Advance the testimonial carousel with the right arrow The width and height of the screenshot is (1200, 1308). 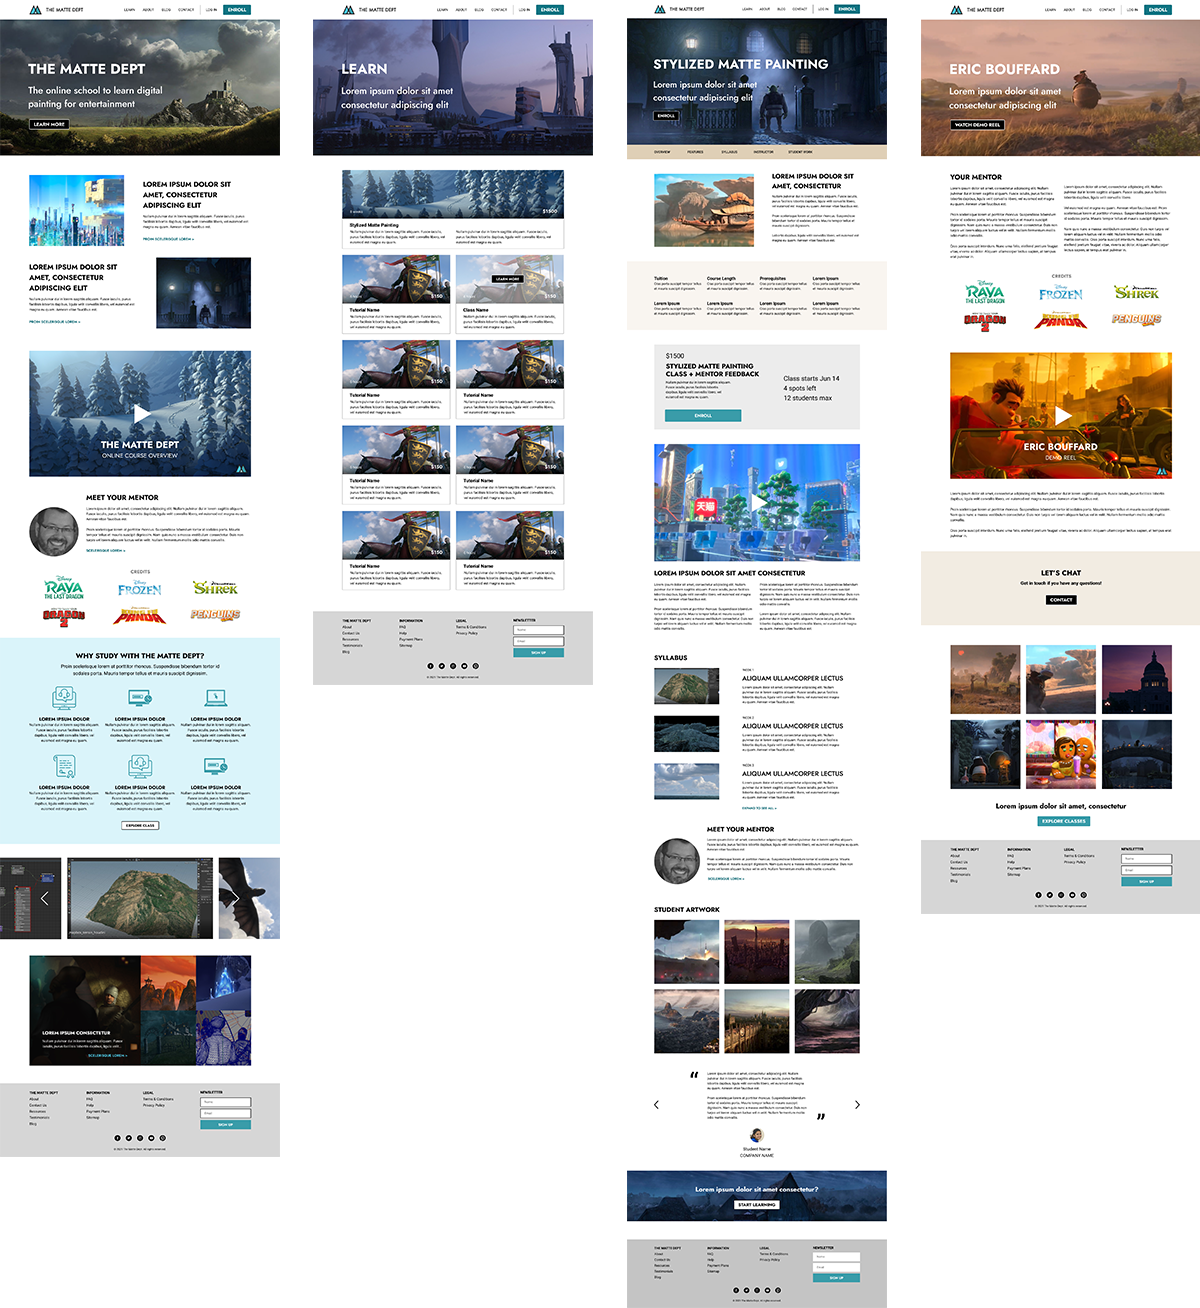[857, 1105]
